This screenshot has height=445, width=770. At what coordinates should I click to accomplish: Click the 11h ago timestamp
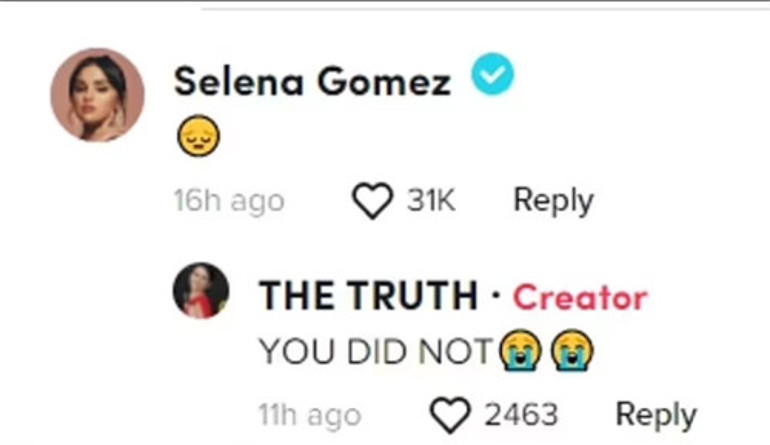(x=309, y=414)
